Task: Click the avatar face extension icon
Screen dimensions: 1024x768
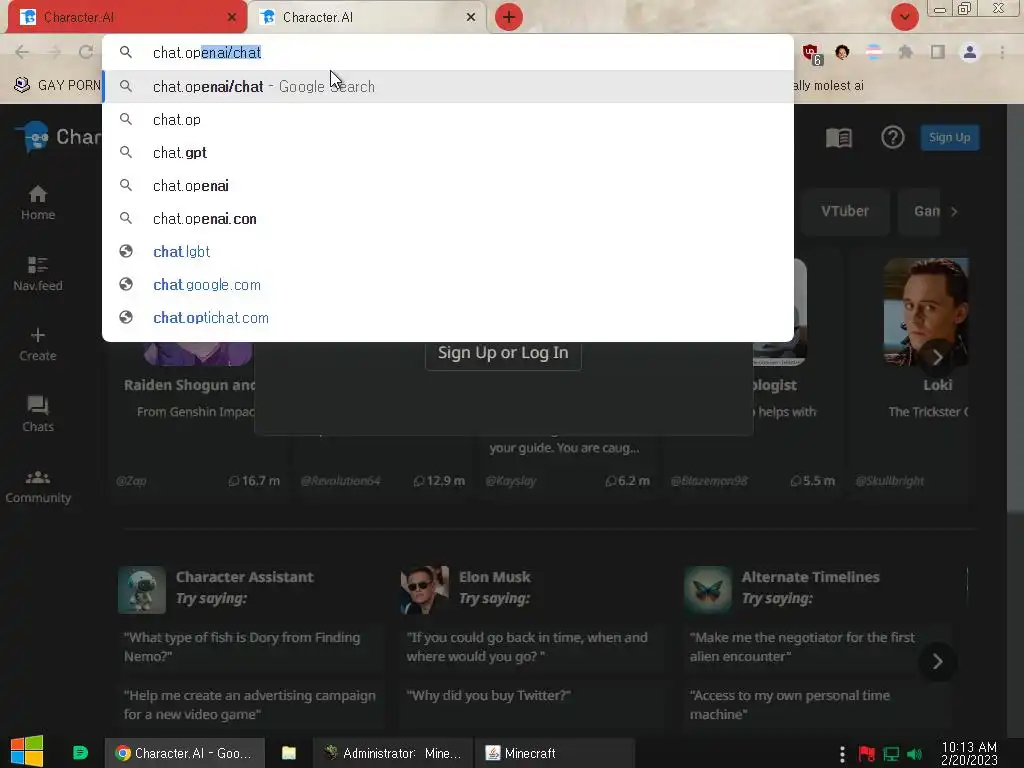Action: (842, 52)
